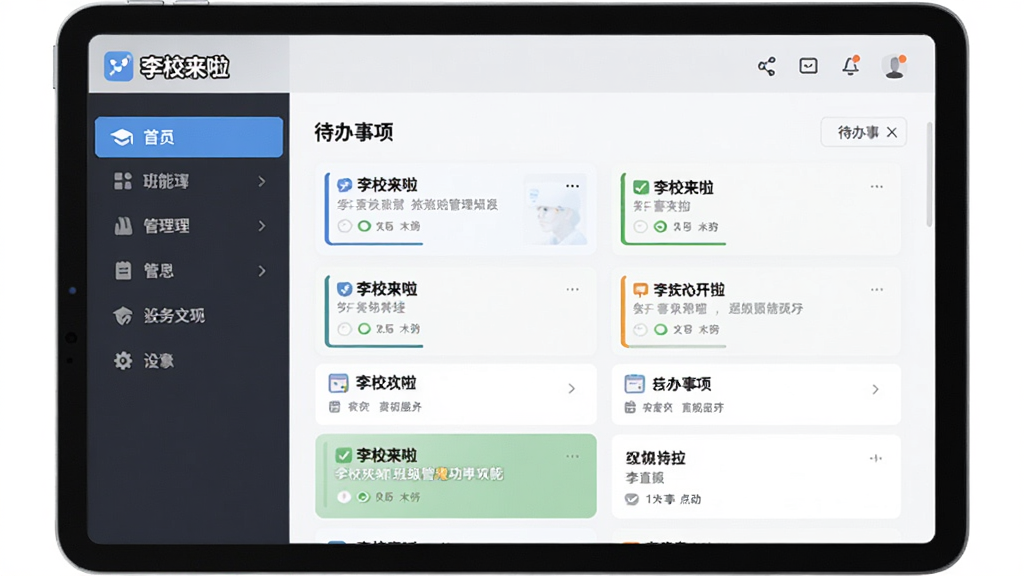The height and width of the screenshot is (576, 1024).
Task: Click small icon under 茲办事项 title
Action: click(630, 408)
